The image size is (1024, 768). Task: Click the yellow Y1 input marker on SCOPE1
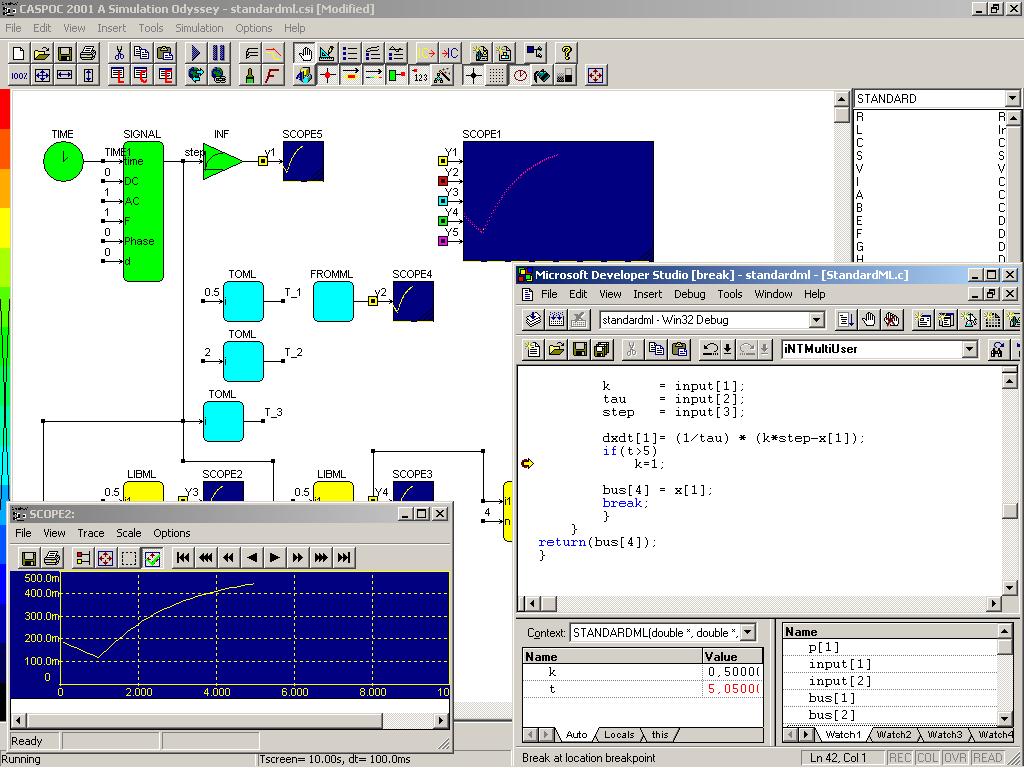coord(443,161)
